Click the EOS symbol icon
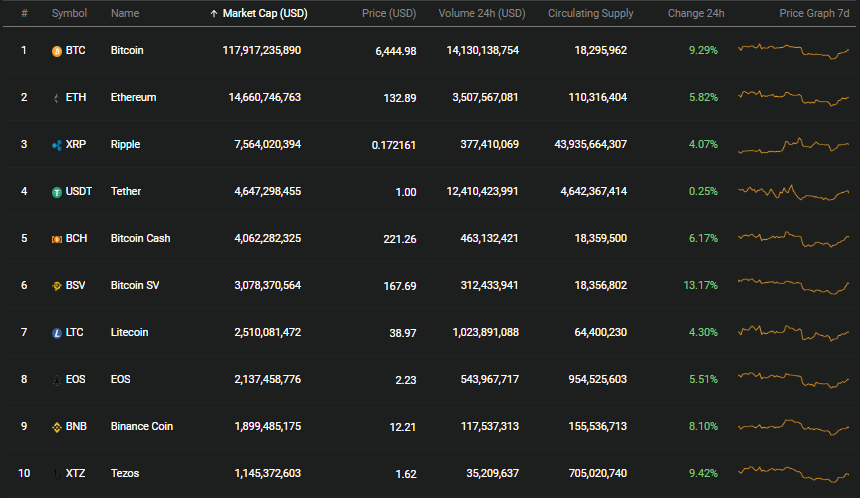Image resolution: width=860 pixels, height=498 pixels. coord(56,380)
